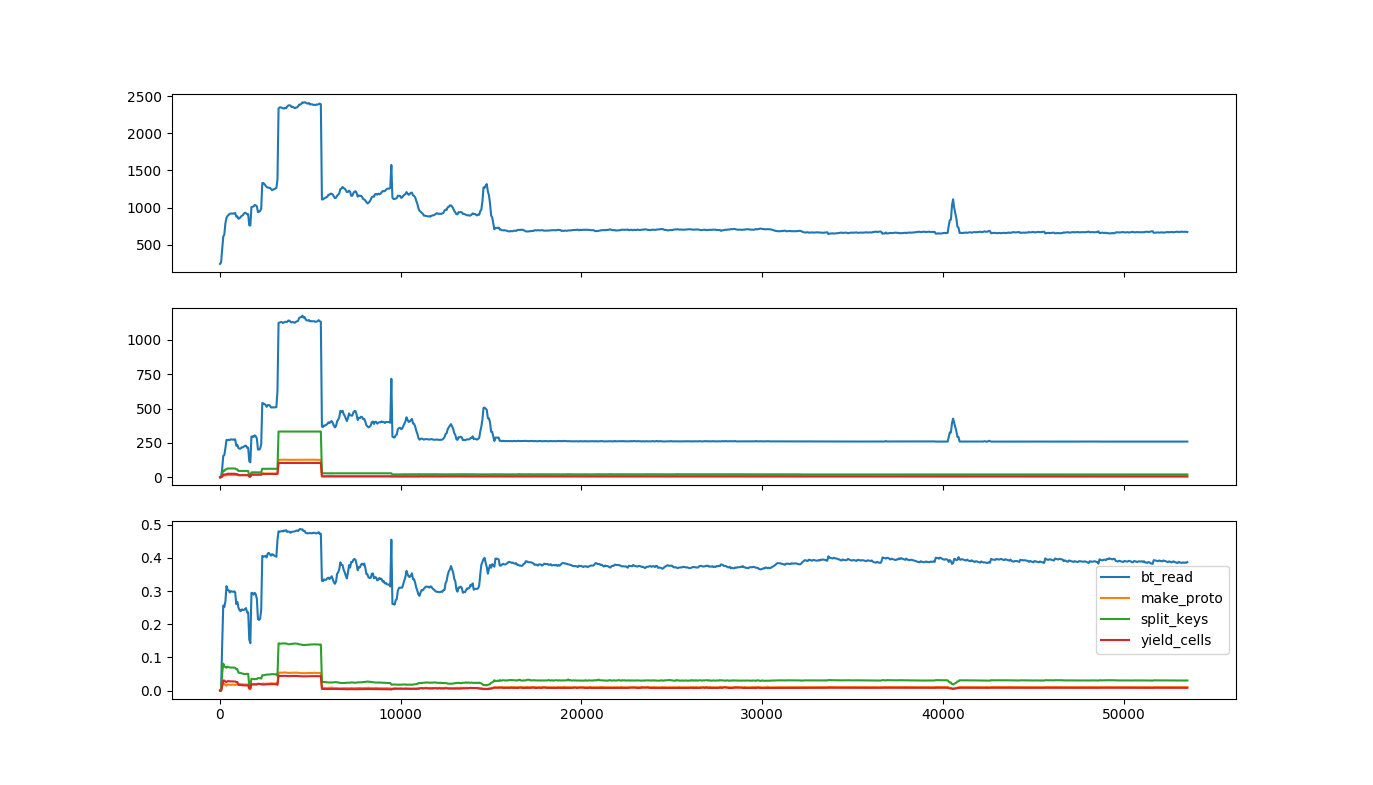
Task: Click the split_keys legend label
Action: tap(1174, 619)
